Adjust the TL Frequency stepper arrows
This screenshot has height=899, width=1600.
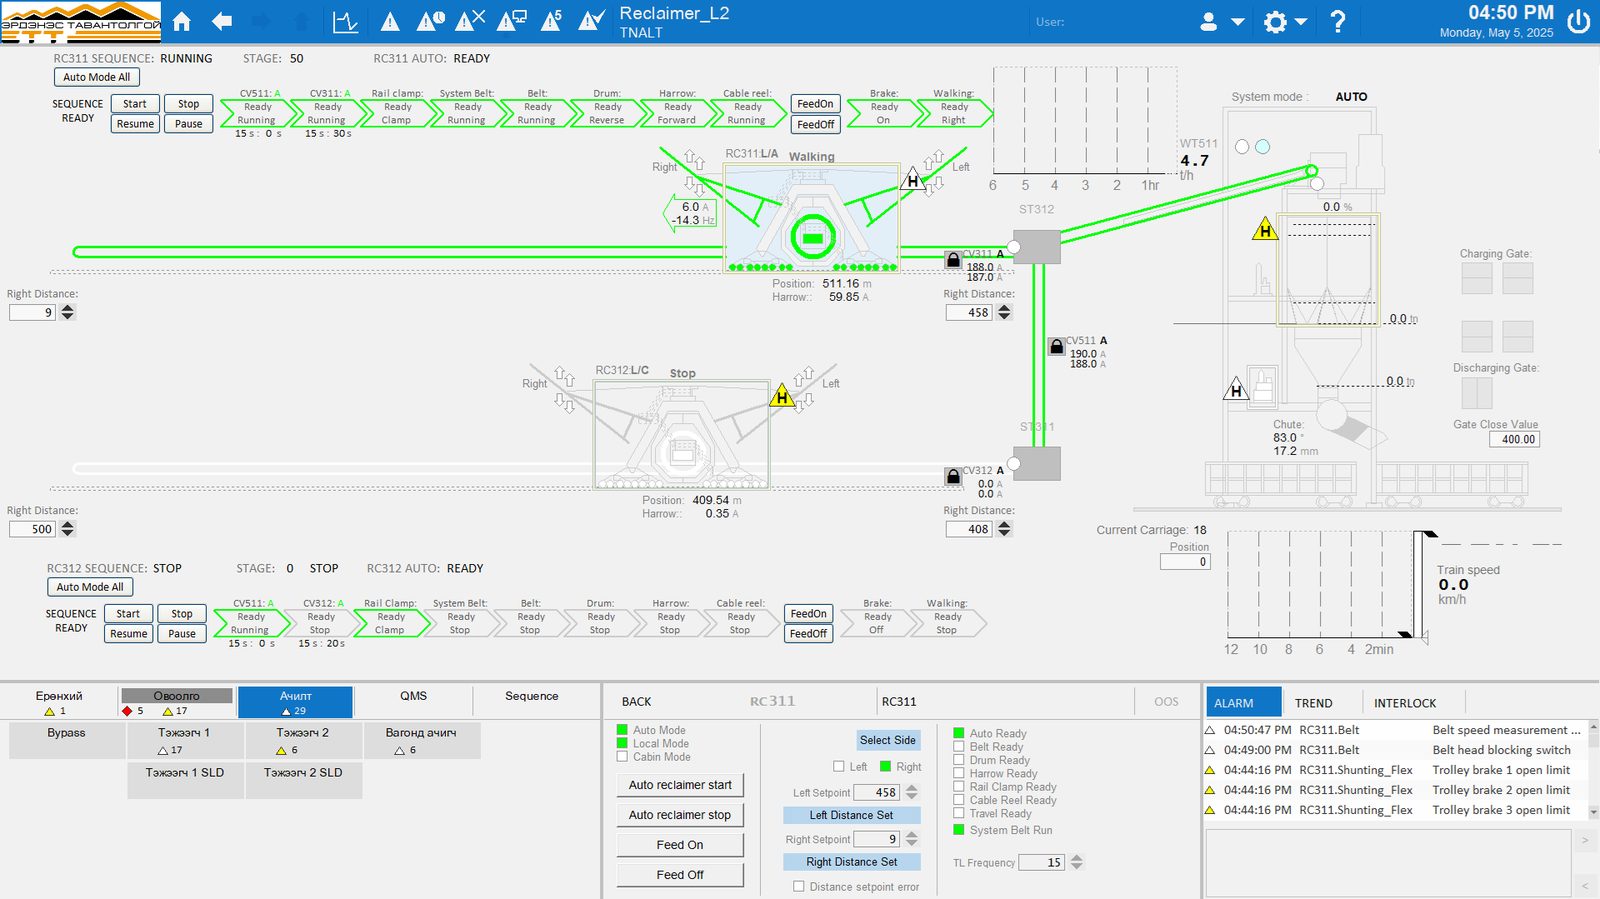tap(1076, 862)
